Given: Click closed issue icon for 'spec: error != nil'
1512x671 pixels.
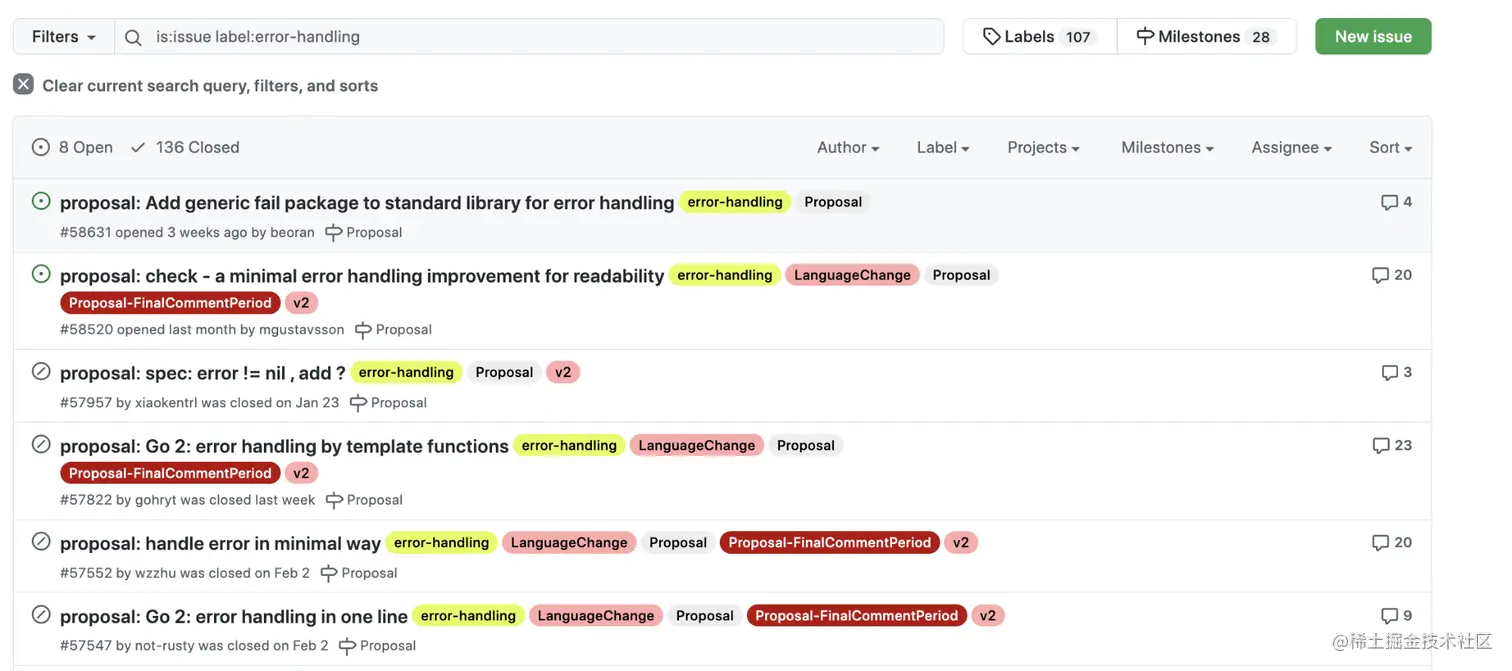Looking at the screenshot, I should 41,371.
